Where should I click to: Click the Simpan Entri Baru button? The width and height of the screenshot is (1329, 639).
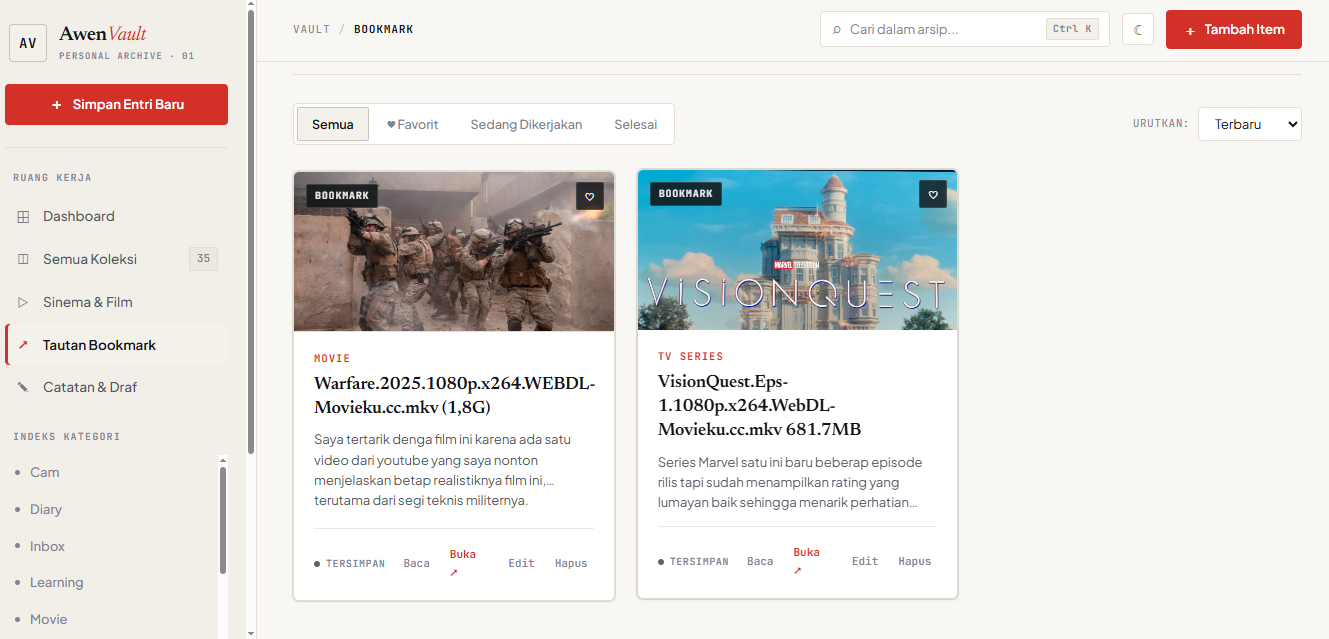coord(116,104)
